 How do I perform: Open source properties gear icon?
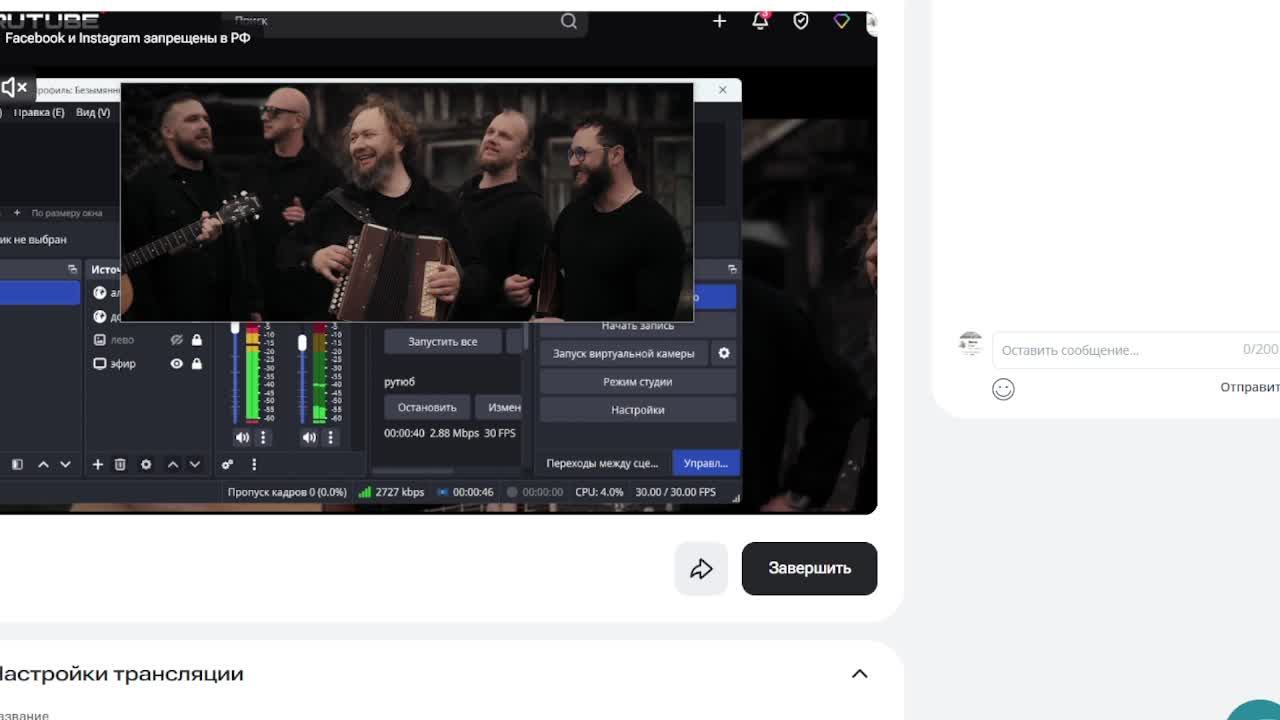pyautogui.click(x=146, y=464)
